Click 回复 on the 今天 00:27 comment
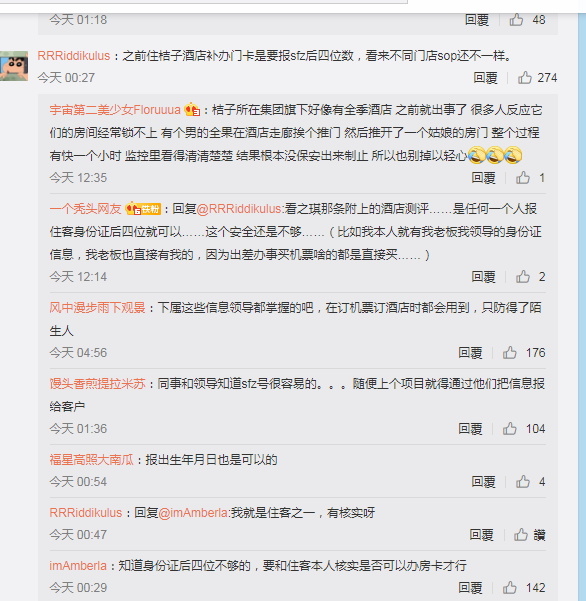The image size is (586, 601). pos(485,78)
